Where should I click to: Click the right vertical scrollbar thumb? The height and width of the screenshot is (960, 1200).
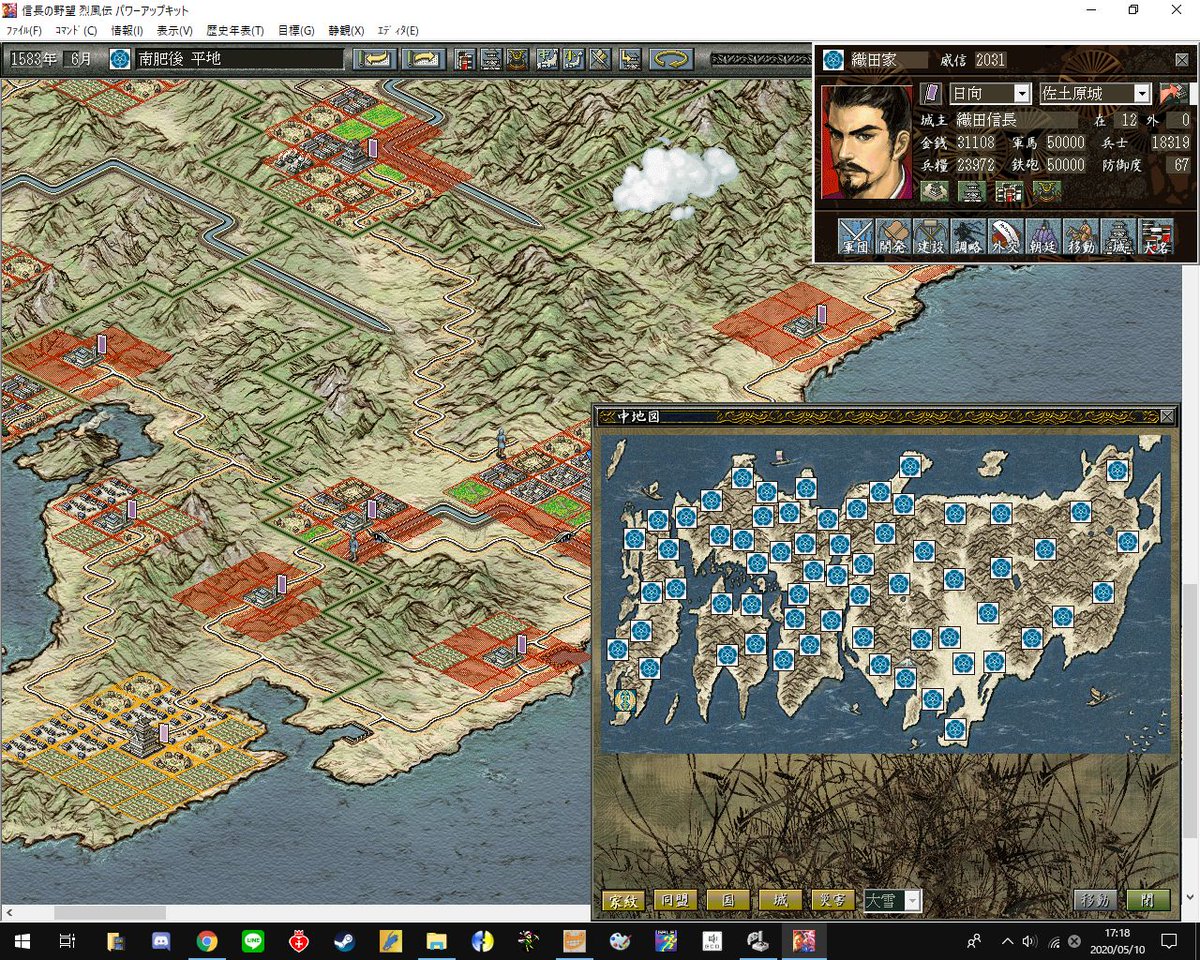[1191, 710]
